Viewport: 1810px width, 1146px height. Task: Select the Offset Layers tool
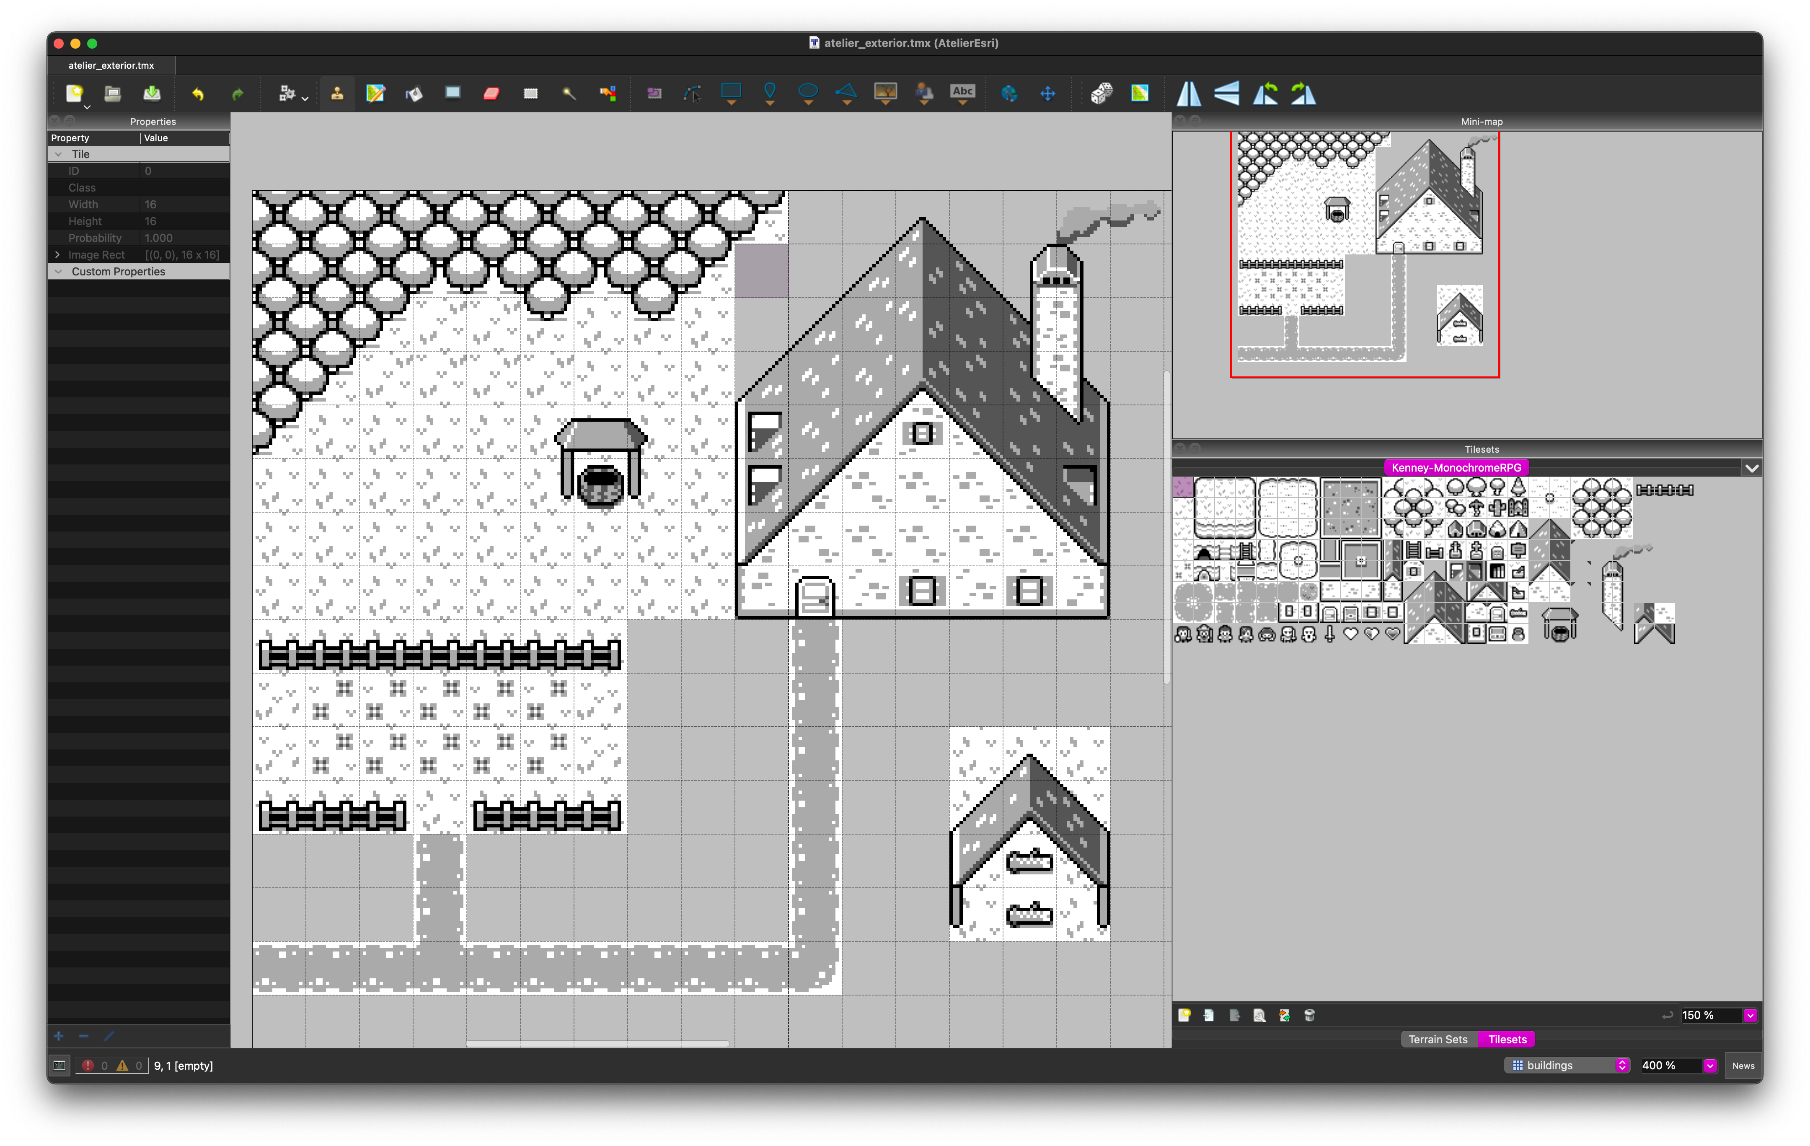point(1009,93)
